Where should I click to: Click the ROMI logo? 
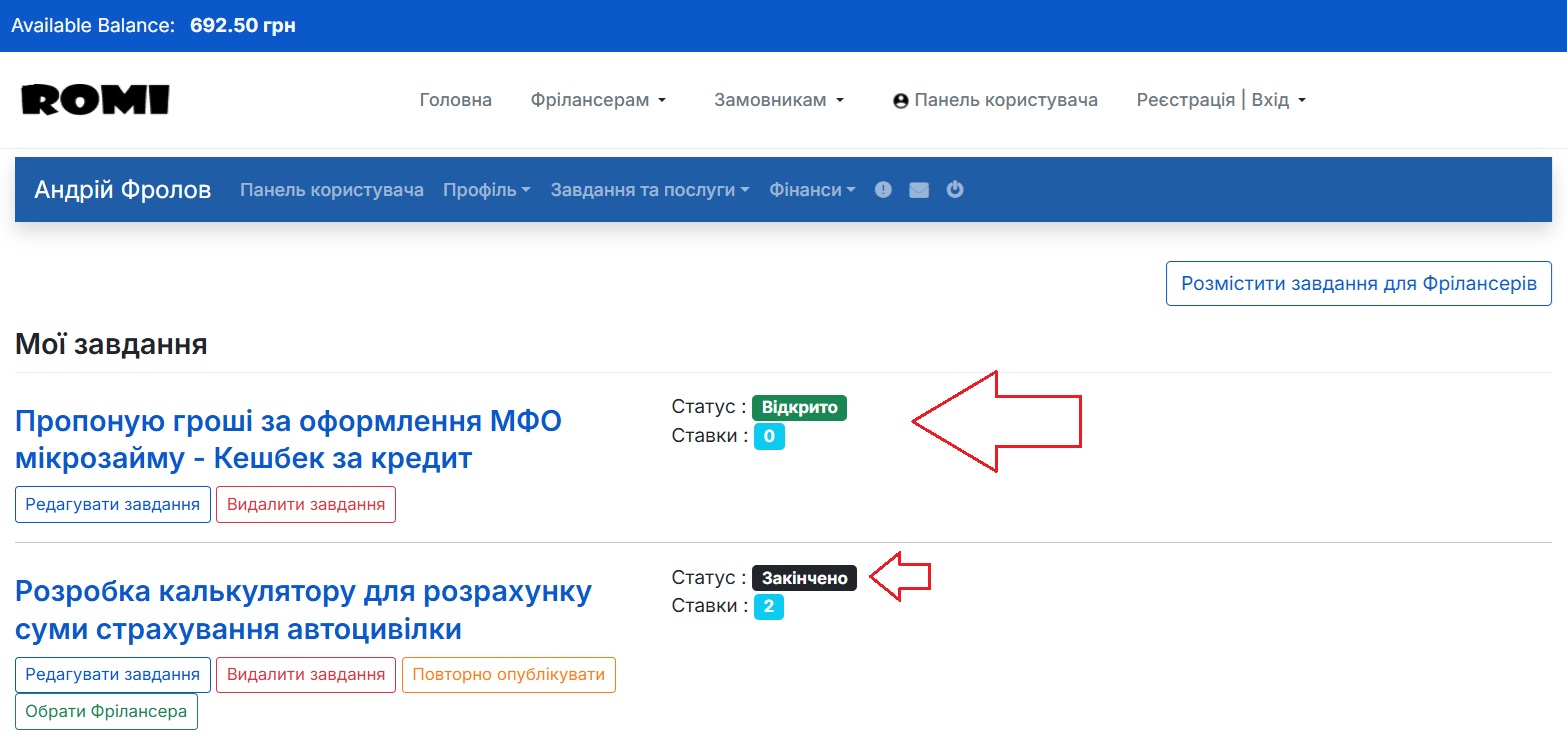[95, 99]
